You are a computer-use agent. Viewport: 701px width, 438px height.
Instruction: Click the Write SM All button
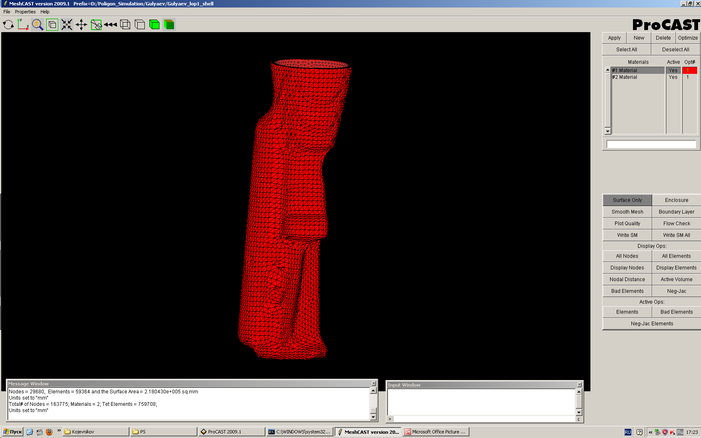tap(676, 235)
